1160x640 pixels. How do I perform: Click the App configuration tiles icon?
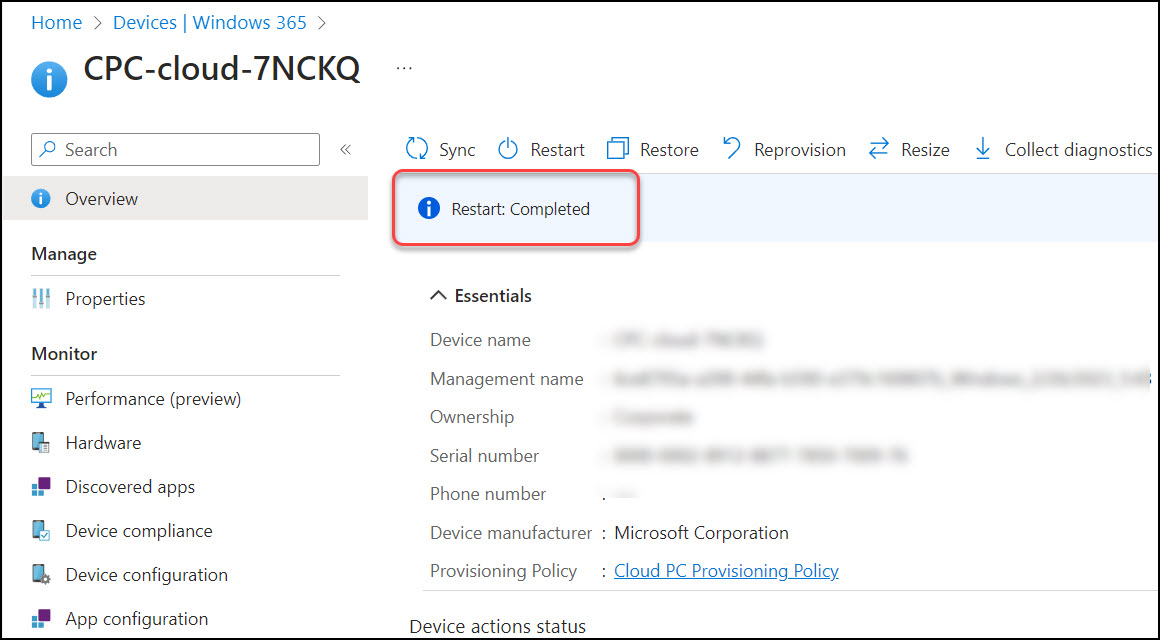coord(41,619)
